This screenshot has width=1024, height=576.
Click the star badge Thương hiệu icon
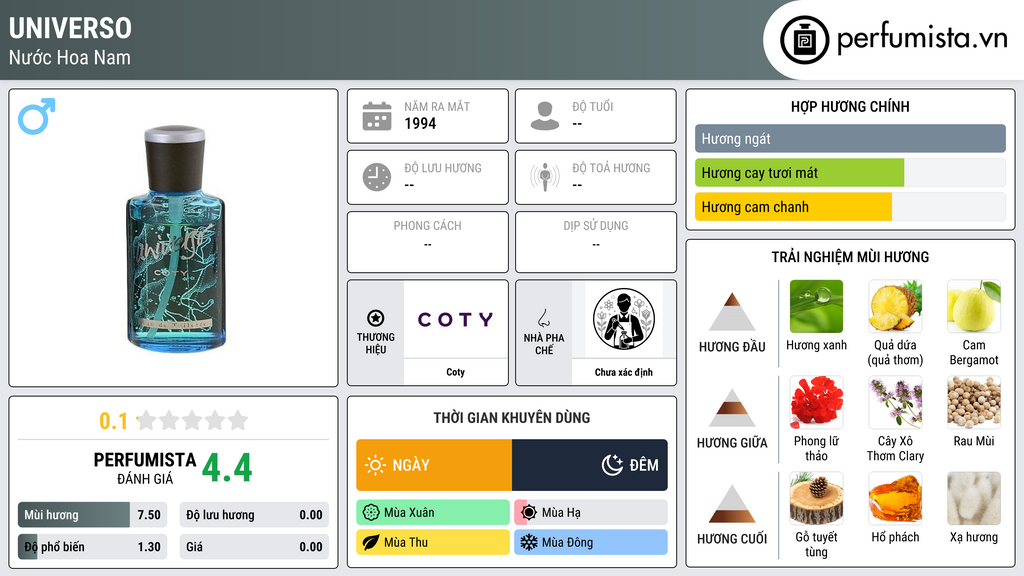376,318
